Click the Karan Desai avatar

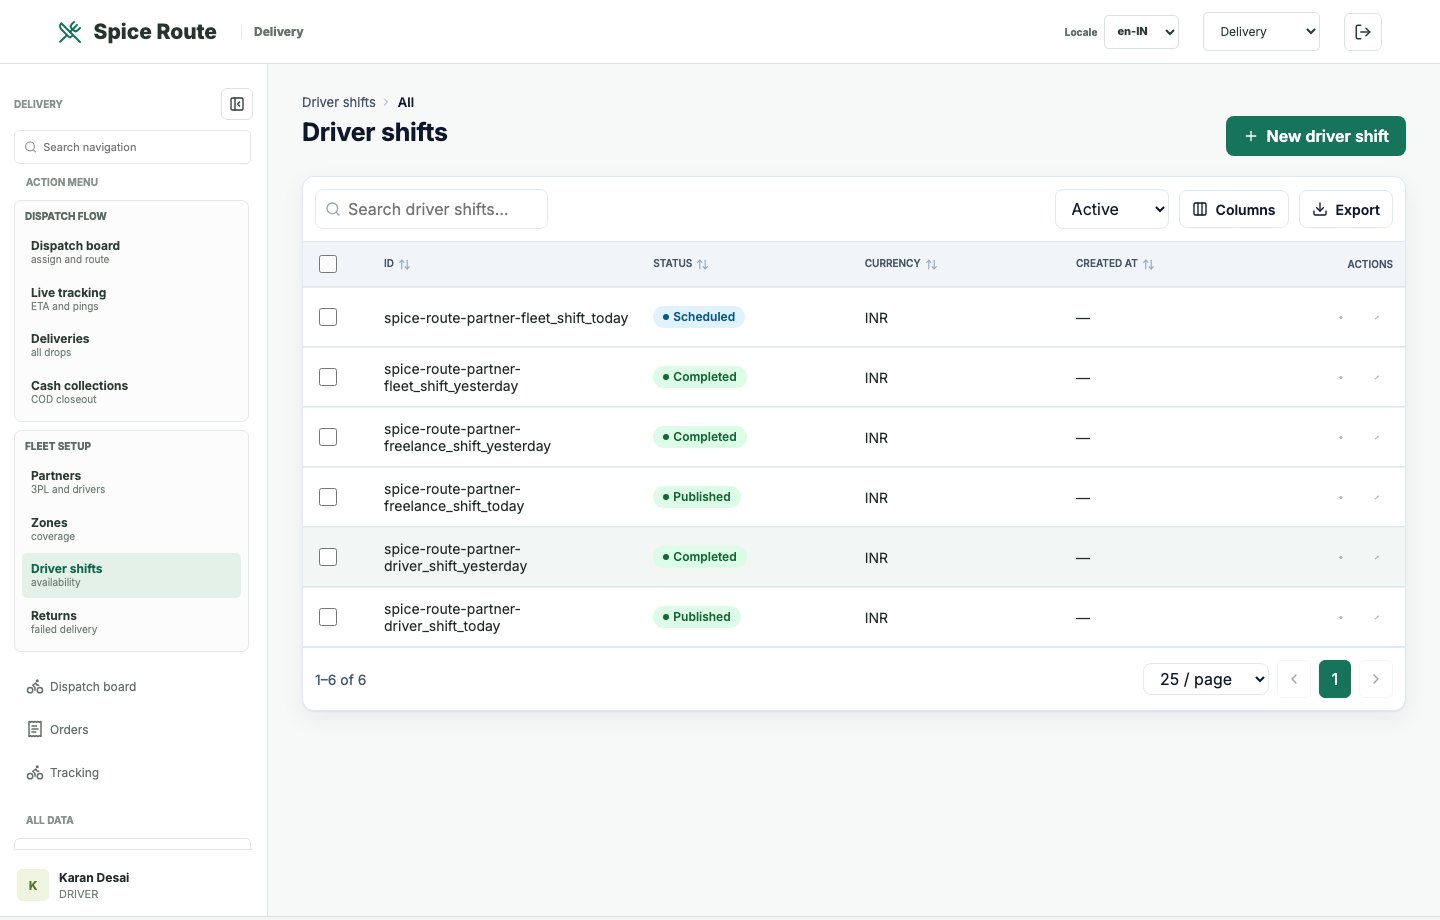pyautogui.click(x=33, y=885)
